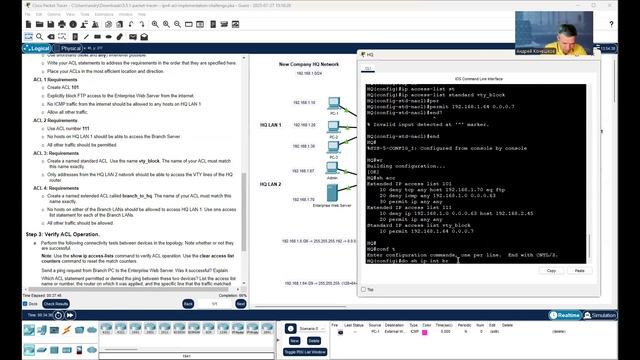Select the Draw Ellipse tool
Viewport: 640px width, 360px height.
click(x=109, y=37)
